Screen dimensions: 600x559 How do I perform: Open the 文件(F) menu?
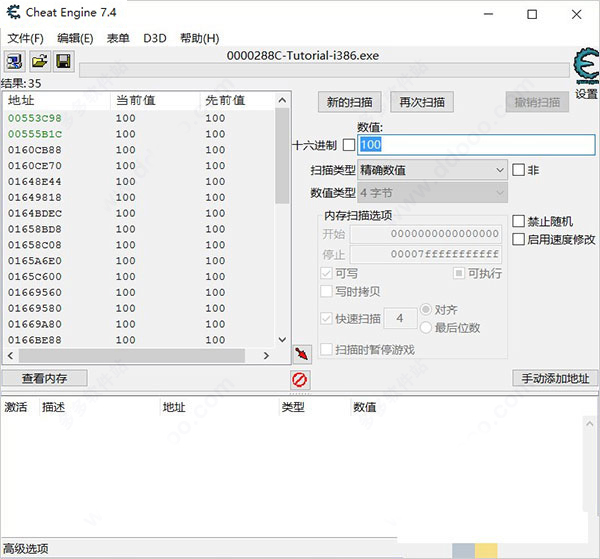26,38
